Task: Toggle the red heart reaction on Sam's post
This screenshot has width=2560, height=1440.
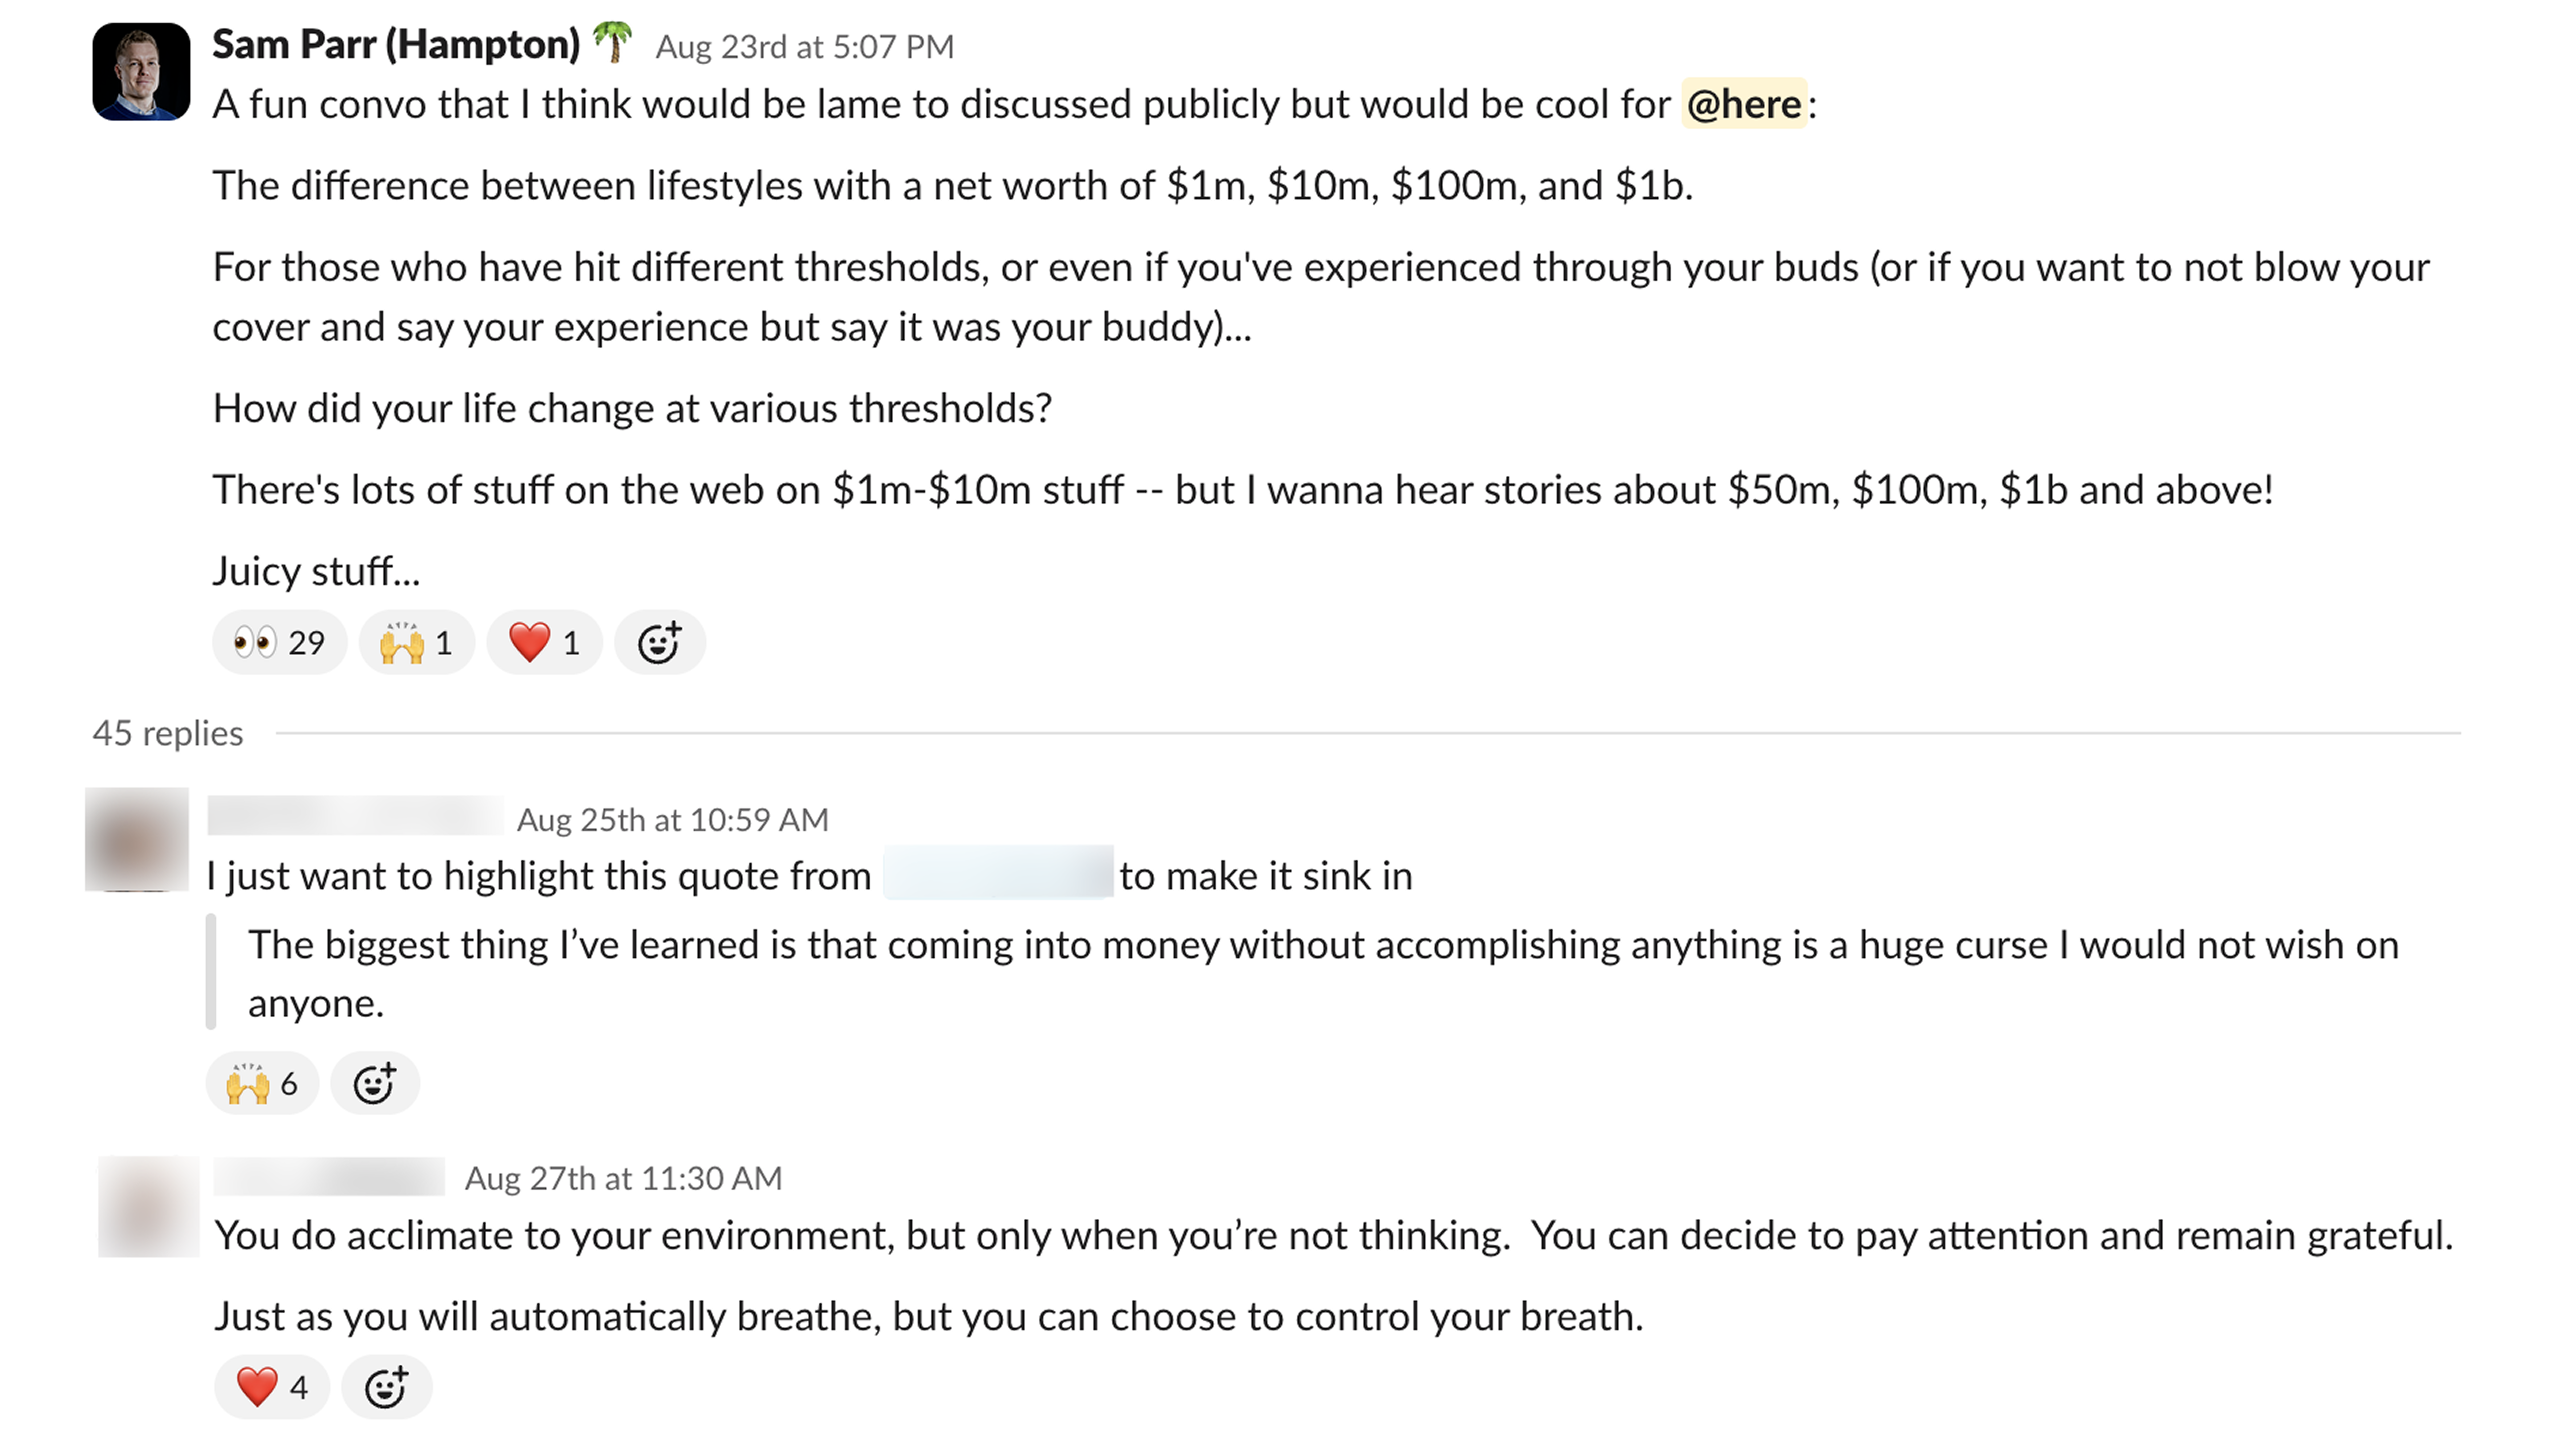Action: click(x=544, y=642)
